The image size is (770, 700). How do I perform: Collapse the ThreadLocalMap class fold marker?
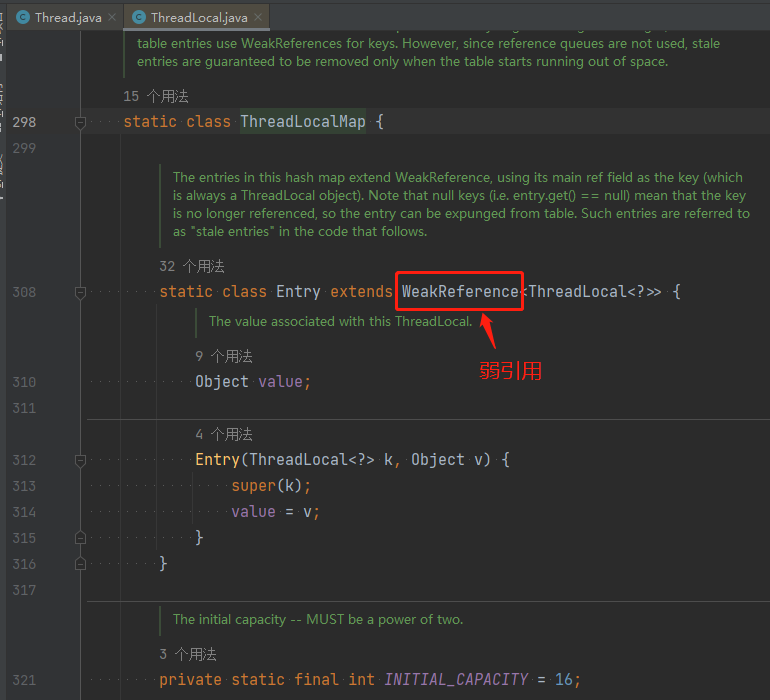coord(81,122)
